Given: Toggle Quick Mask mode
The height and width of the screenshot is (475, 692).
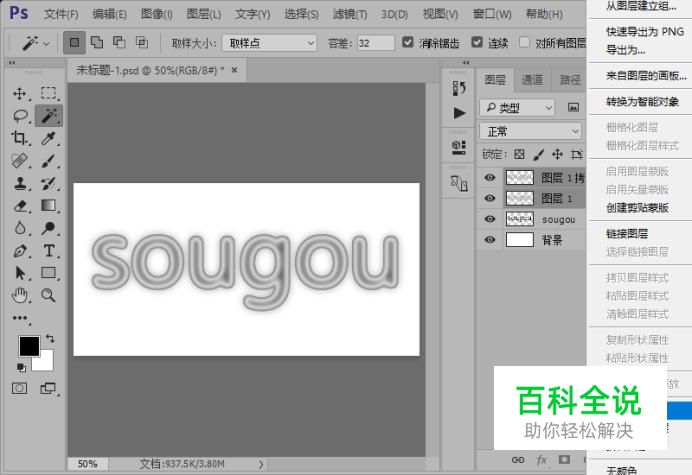Looking at the screenshot, I should tap(19, 388).
